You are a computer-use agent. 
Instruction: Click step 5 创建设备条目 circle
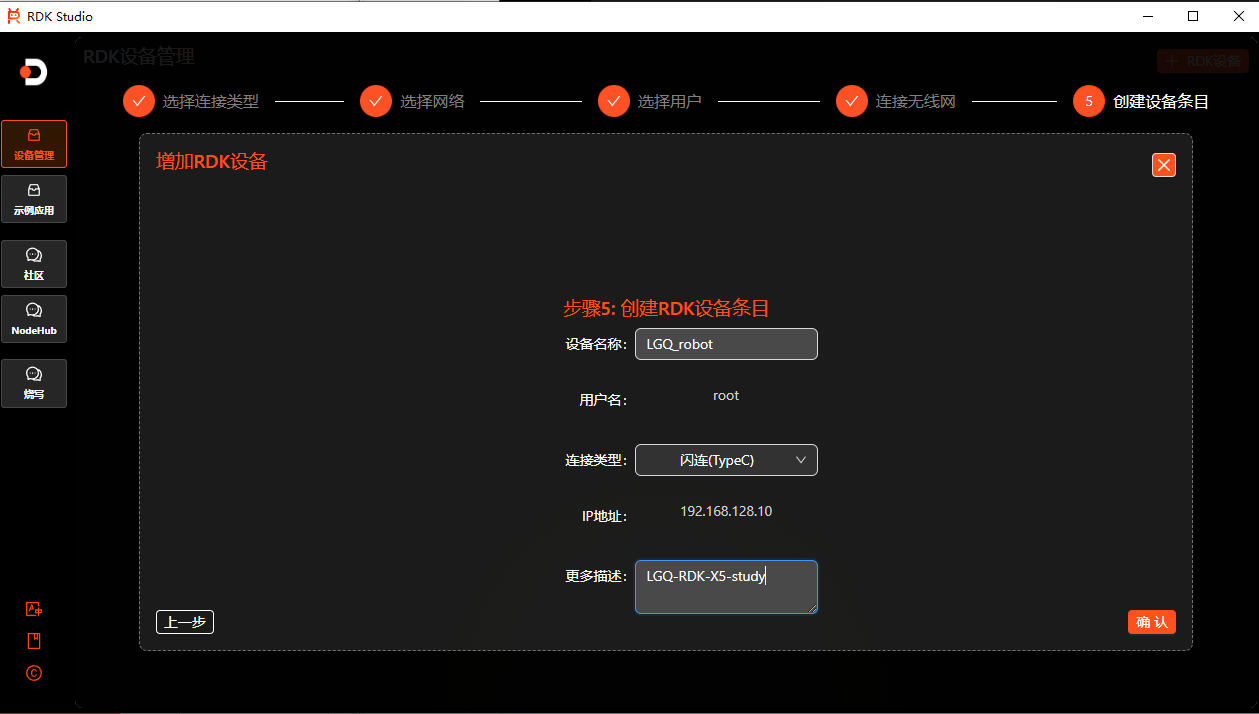click(1089, 101)
